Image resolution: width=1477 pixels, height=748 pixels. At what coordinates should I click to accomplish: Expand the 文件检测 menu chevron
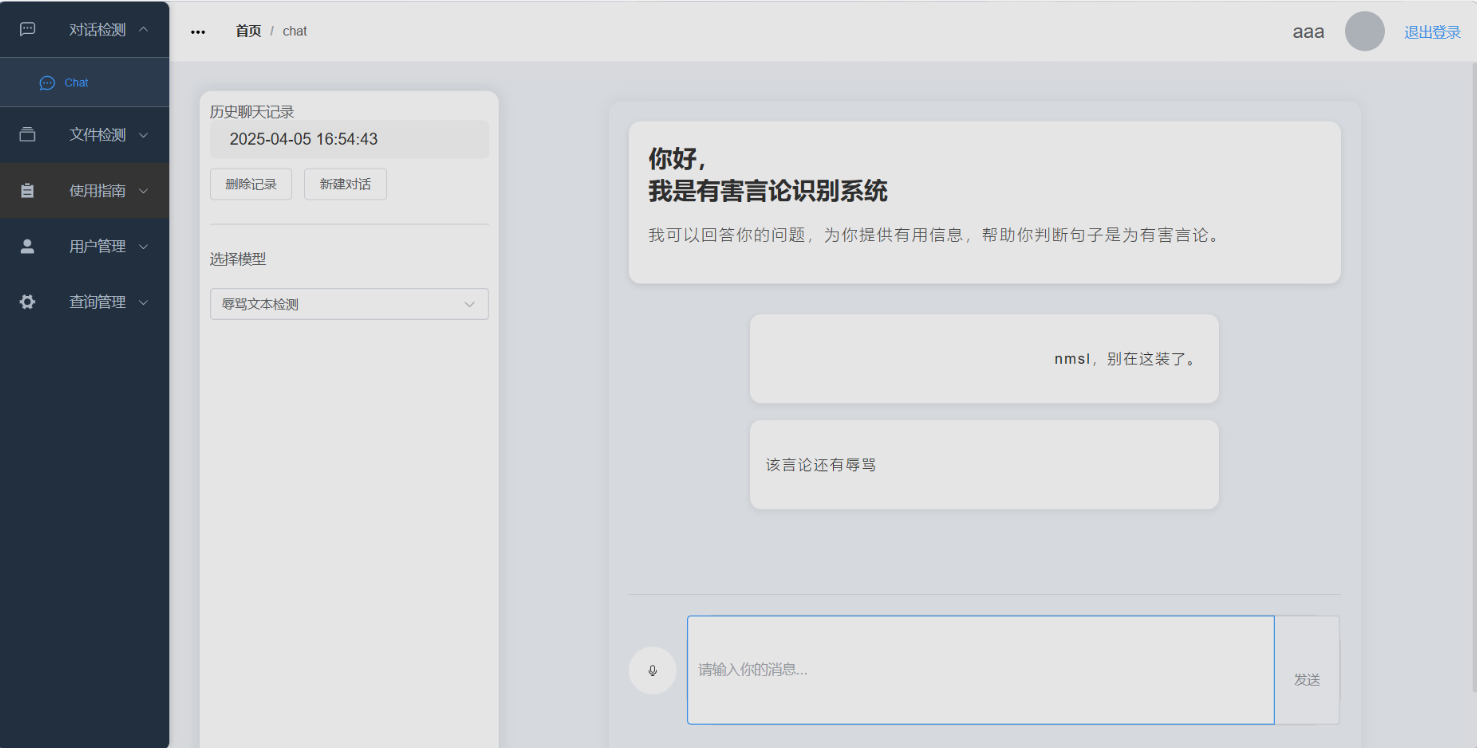click(143, 135)
